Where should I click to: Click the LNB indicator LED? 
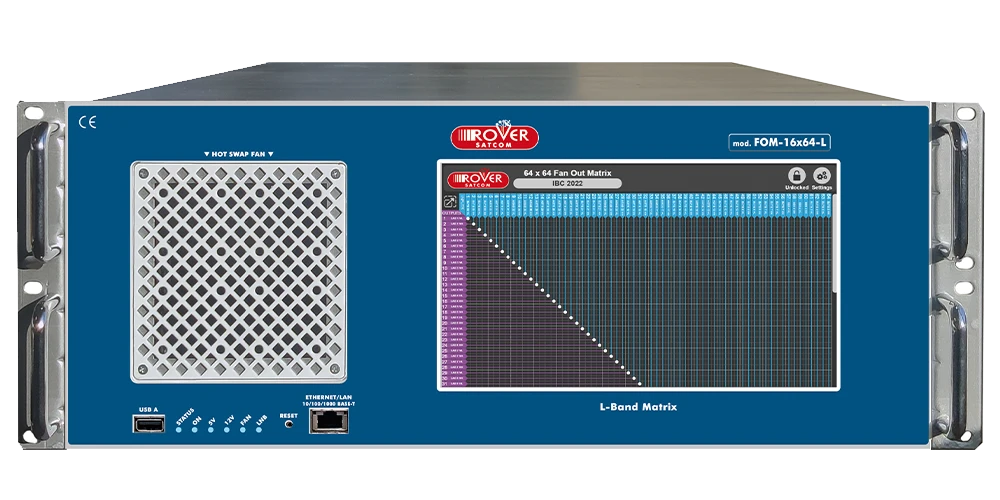coord(258,430)
